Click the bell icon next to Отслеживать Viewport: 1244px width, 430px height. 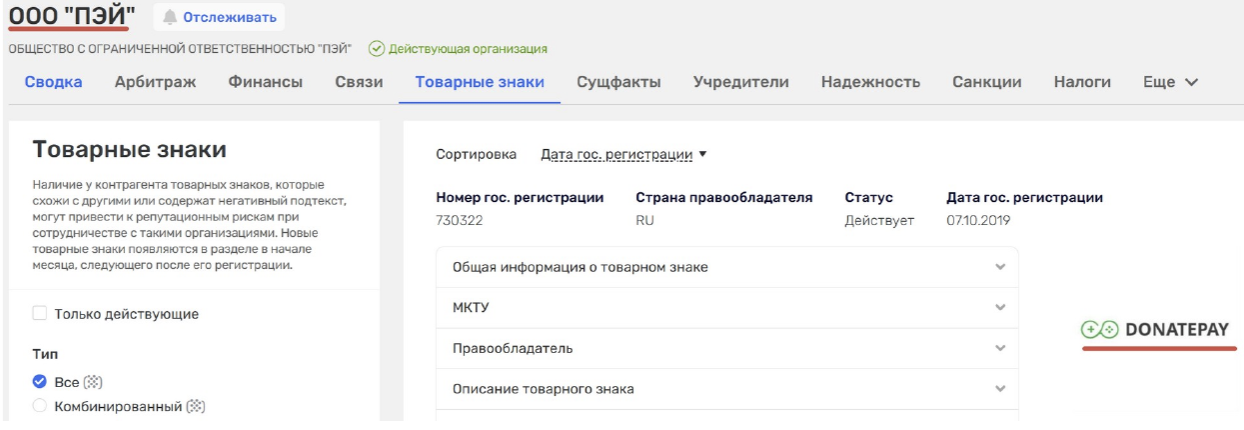coord(170,17)
